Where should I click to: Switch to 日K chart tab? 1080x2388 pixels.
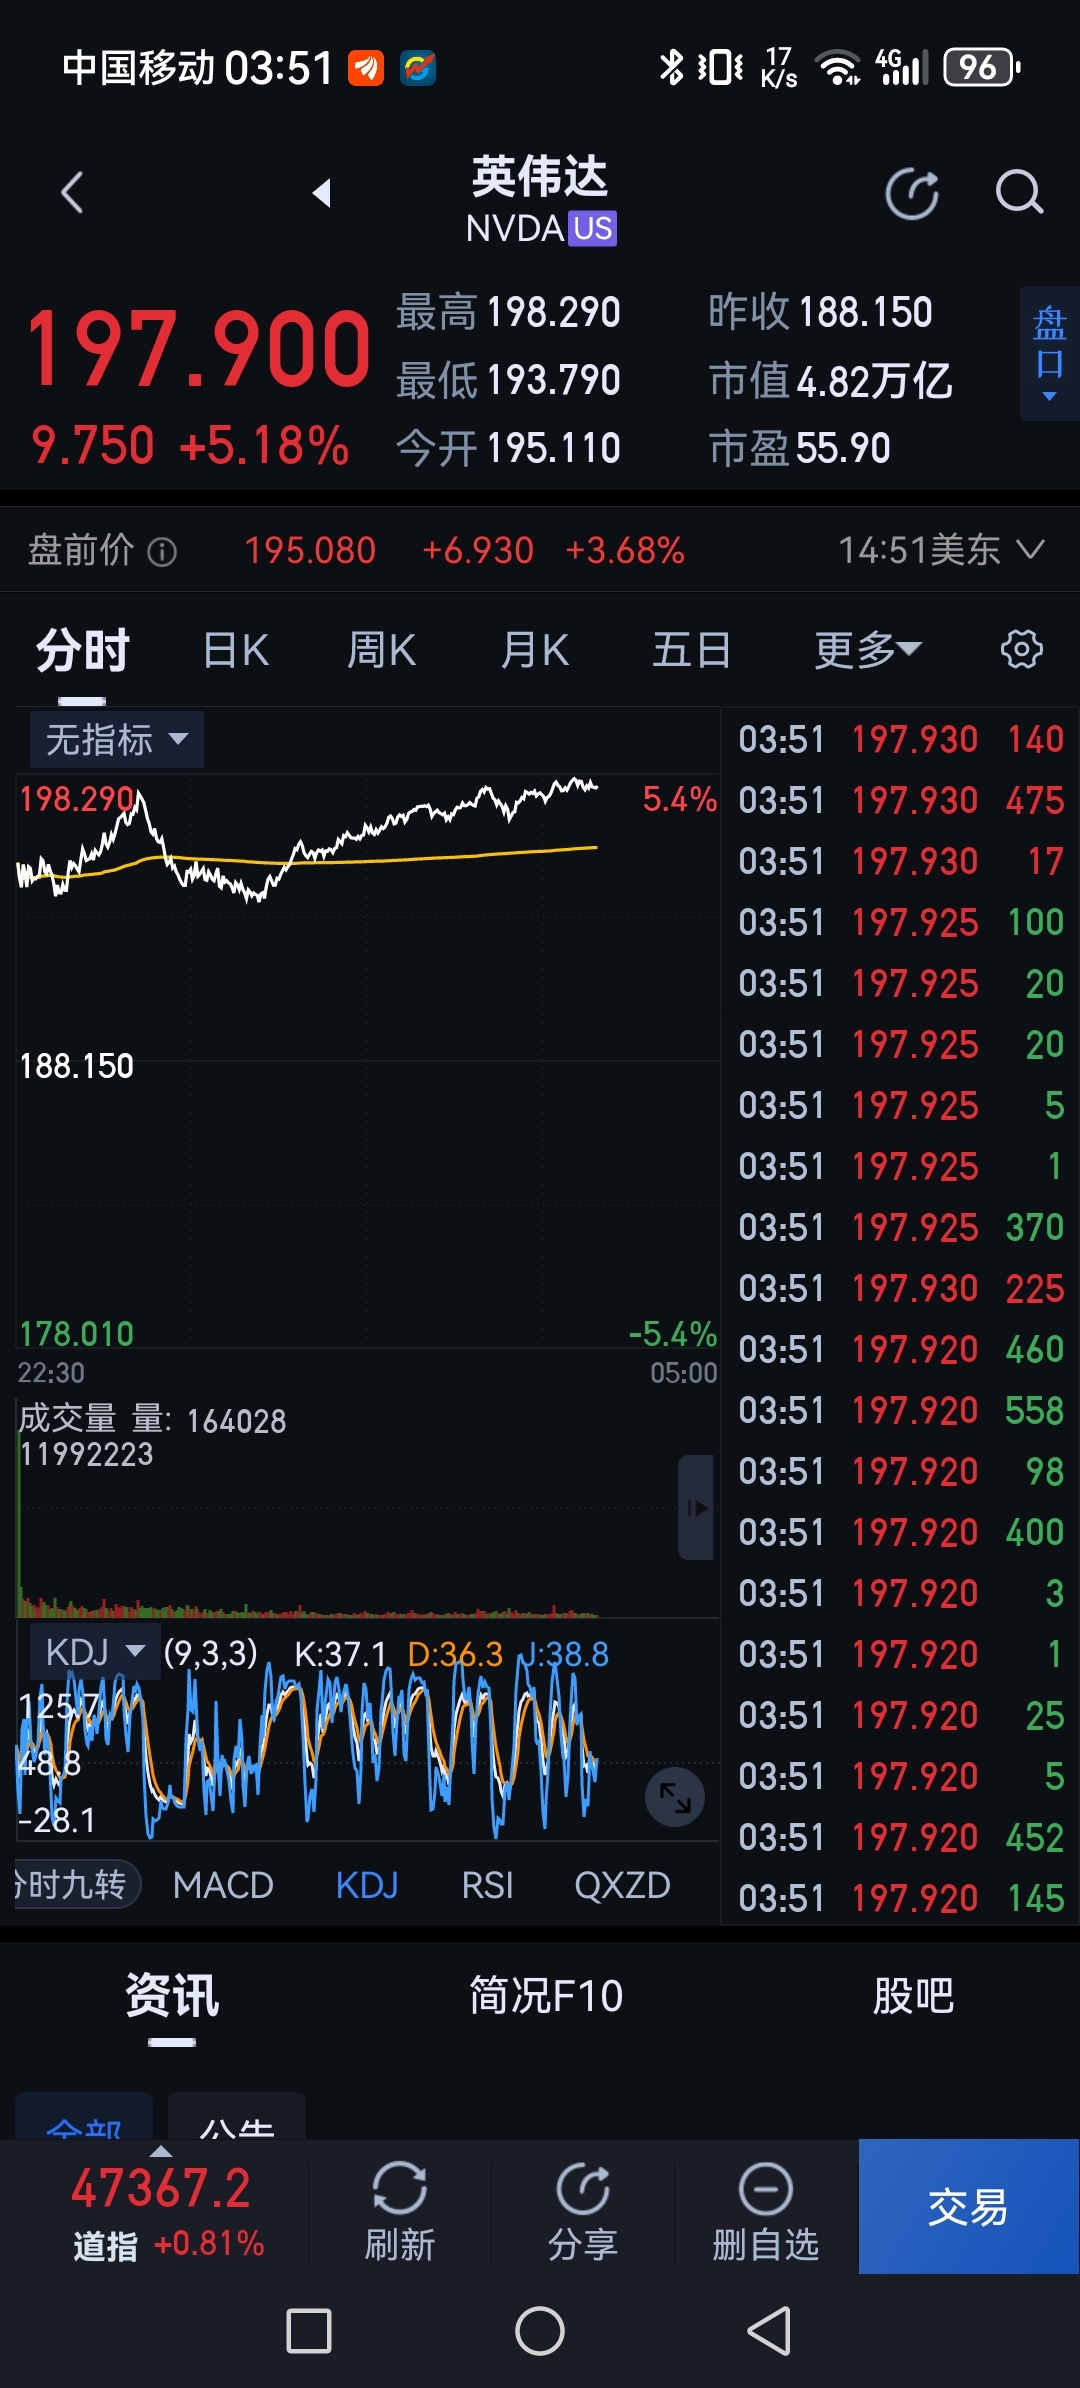[236, 650]
